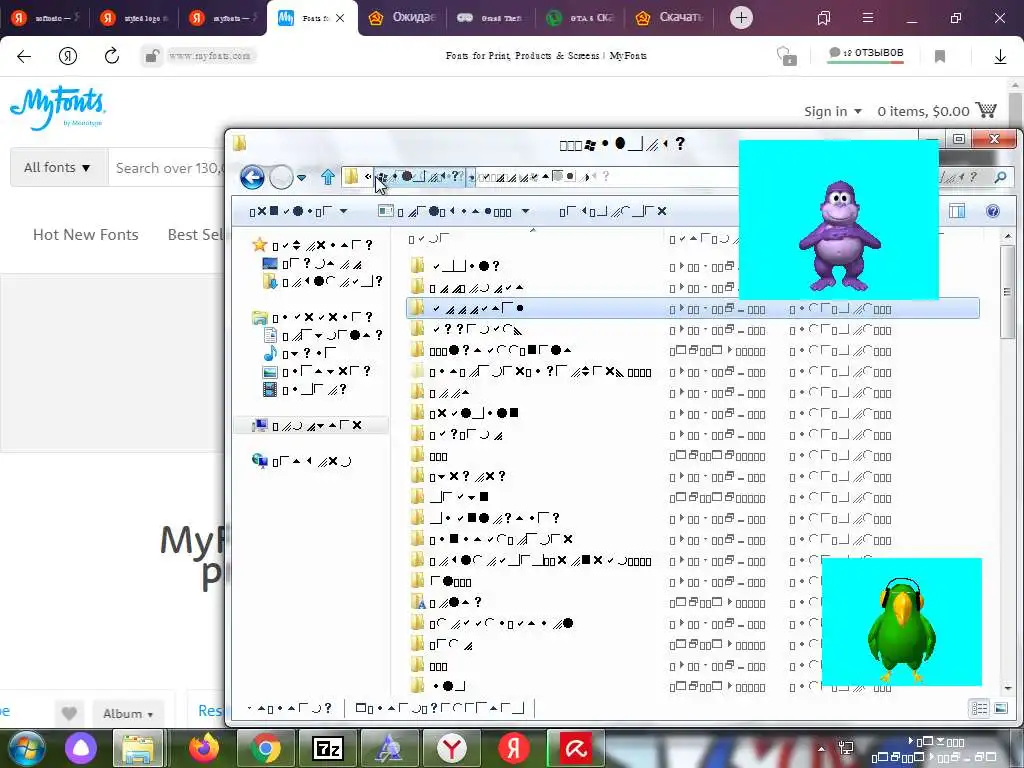Toggle the Explorer preview pane icon
Image resolution: width=1024 pixels, height=768 pixels.
[x=957, y=211]
